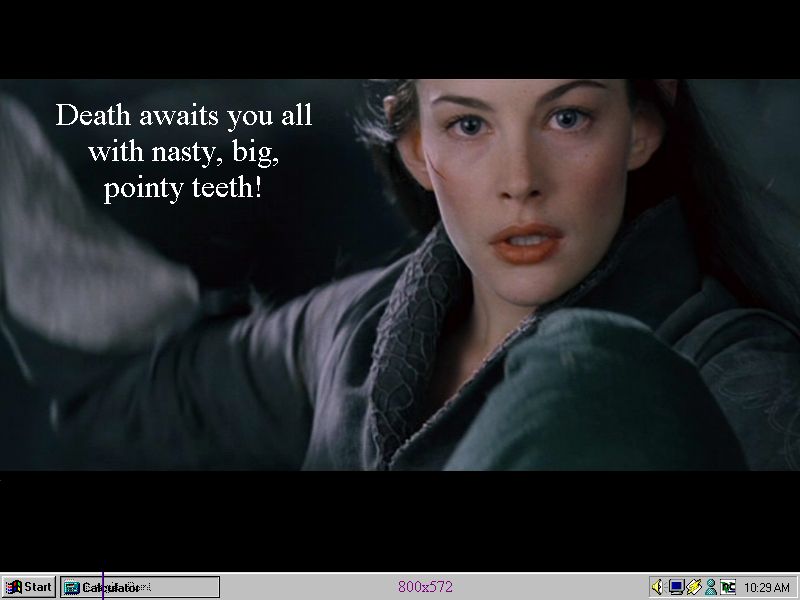Click the 10:29 AM clock
Image resolution: width=800 pixels, height=600 pixels.
coord(766,588)
